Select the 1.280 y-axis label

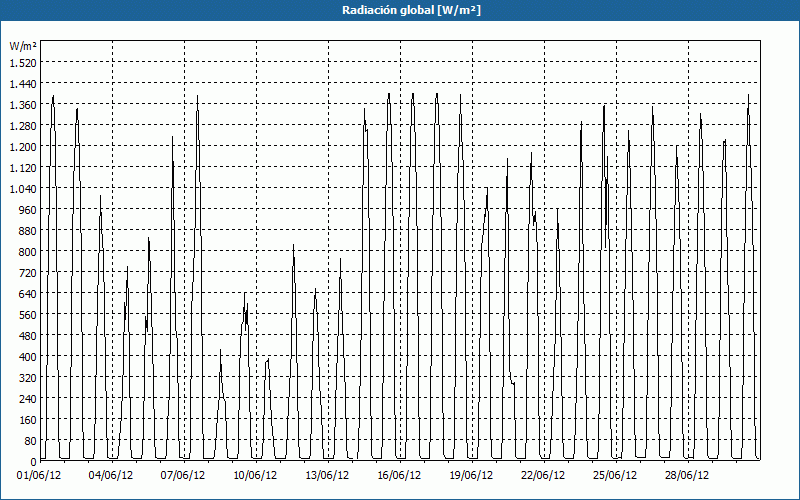[x=23, y=126]
